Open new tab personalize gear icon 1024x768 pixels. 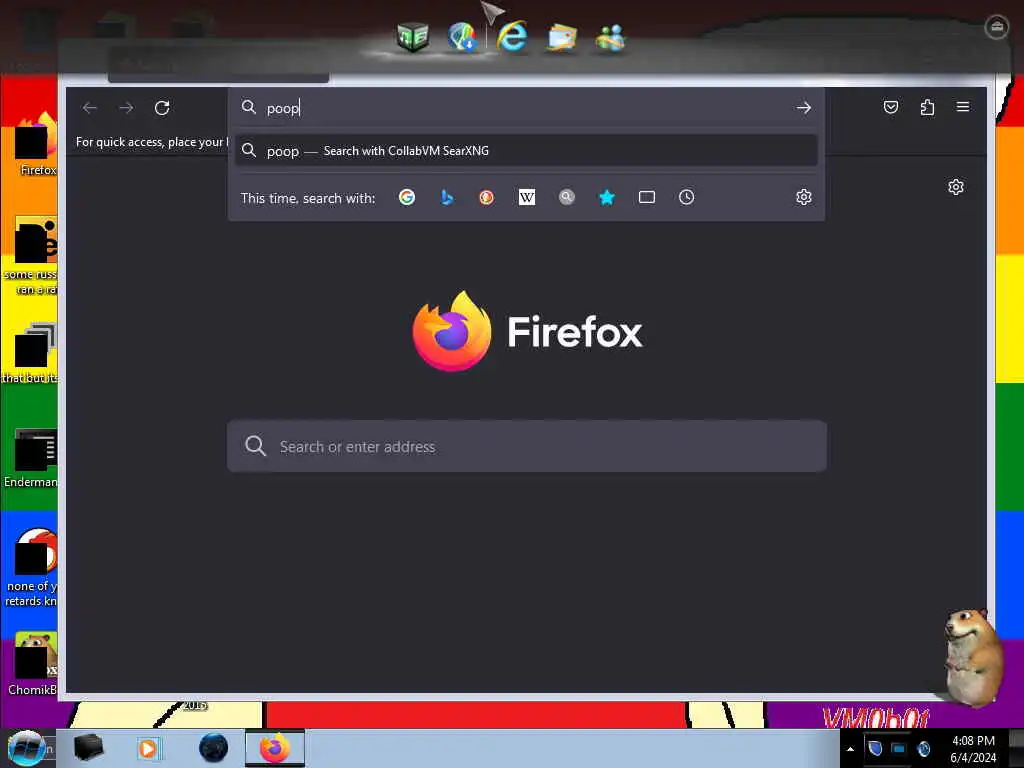956,187
